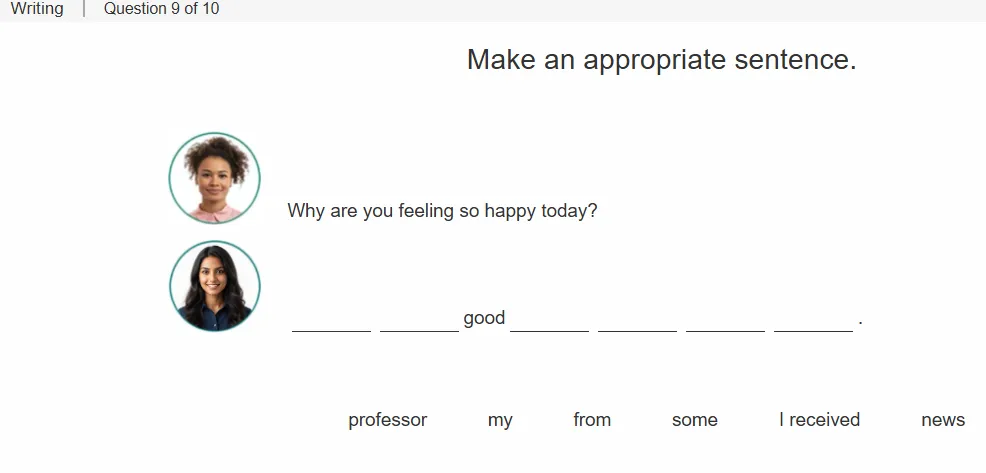Click the "I received" word tile
This screenshot has width=986, height=473.
[819, 420]
